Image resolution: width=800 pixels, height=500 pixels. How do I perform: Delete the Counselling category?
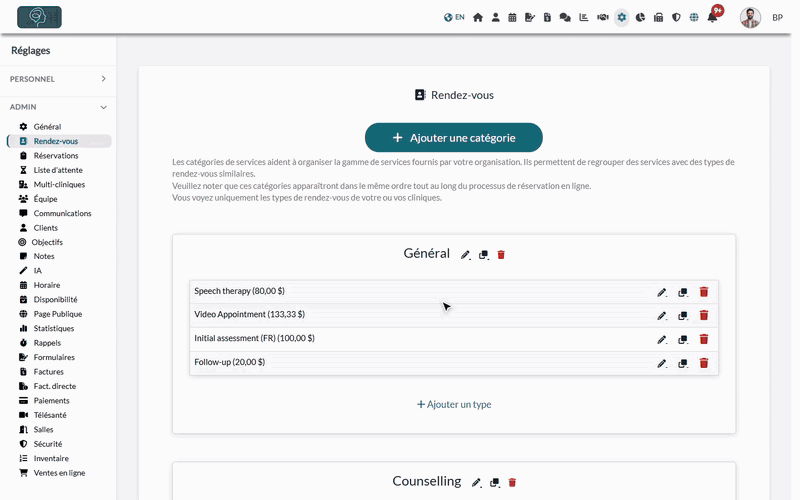(x=512, y=482)
